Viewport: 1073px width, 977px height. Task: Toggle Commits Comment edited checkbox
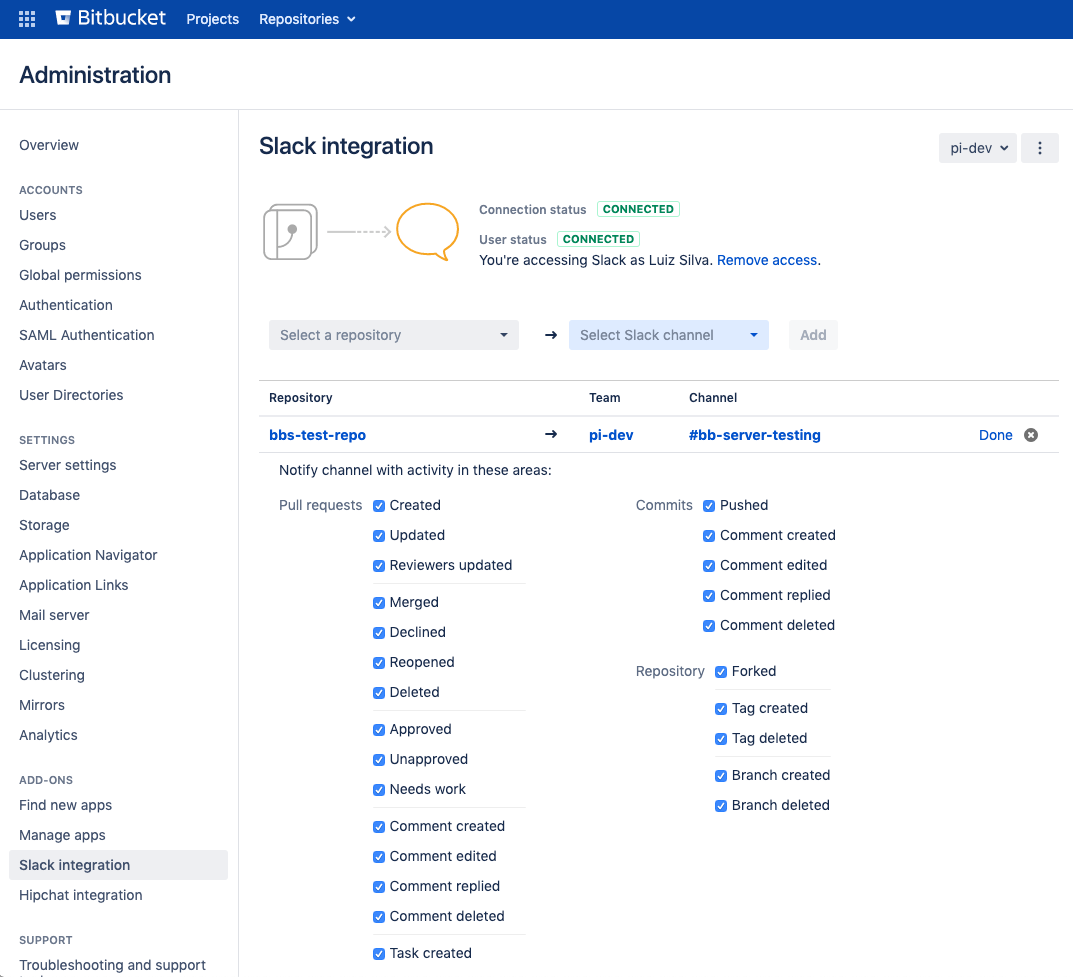[x=709, y=566]
